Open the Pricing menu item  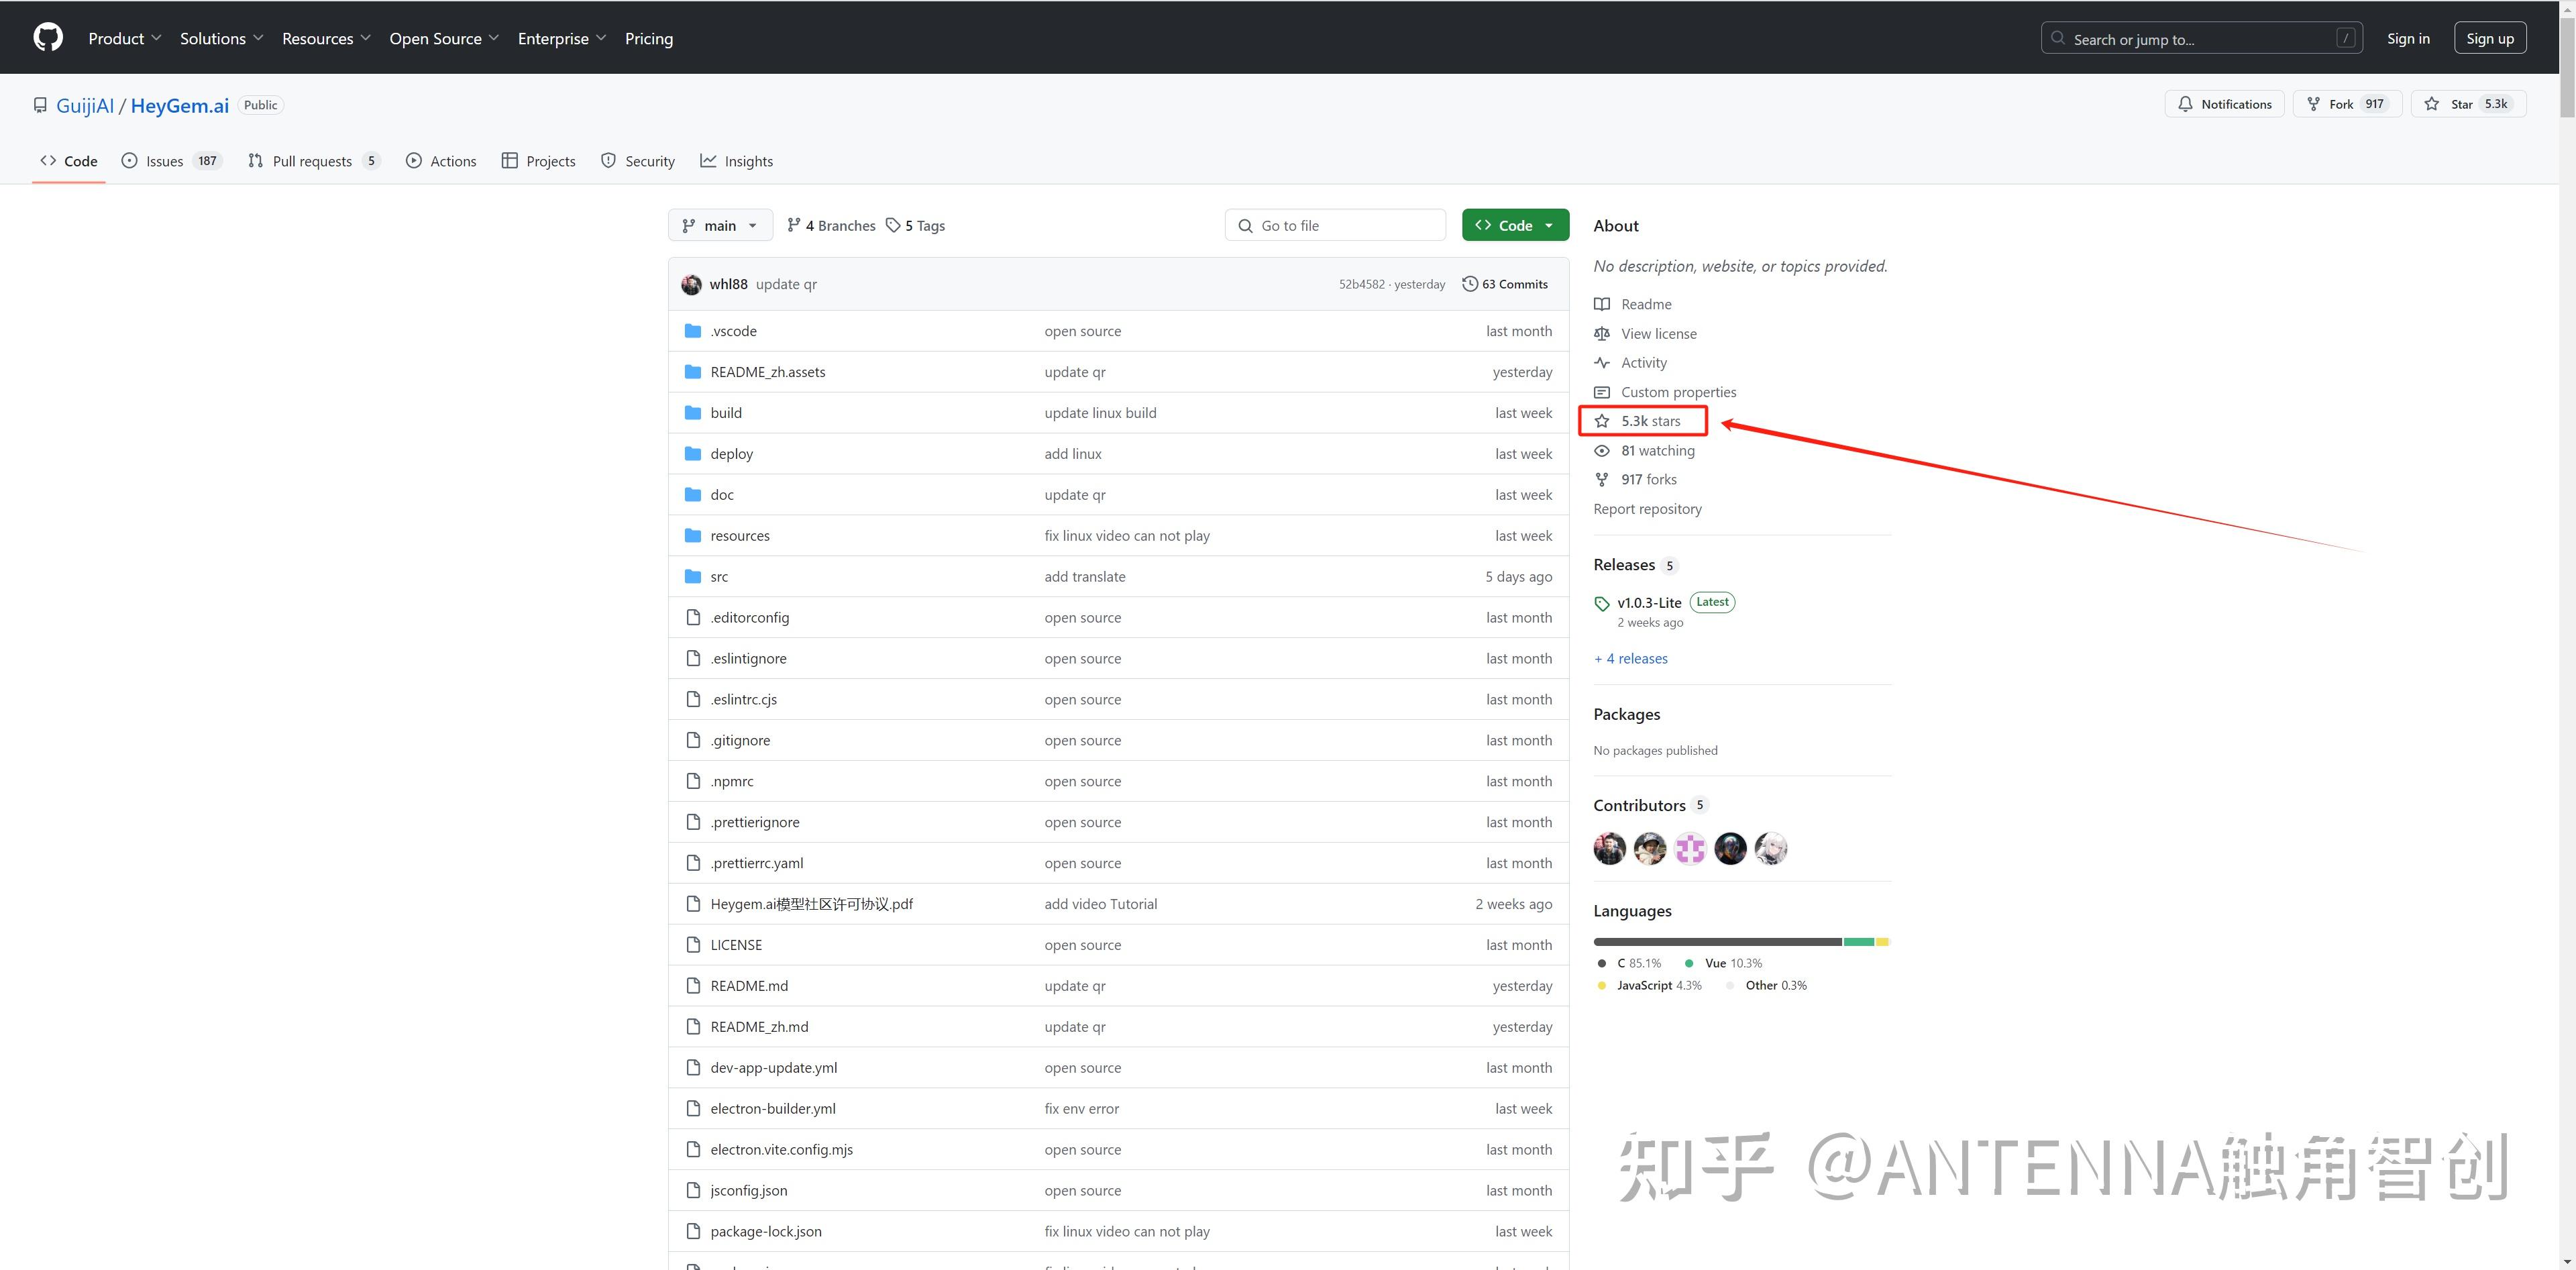click(x=648, y=38)
